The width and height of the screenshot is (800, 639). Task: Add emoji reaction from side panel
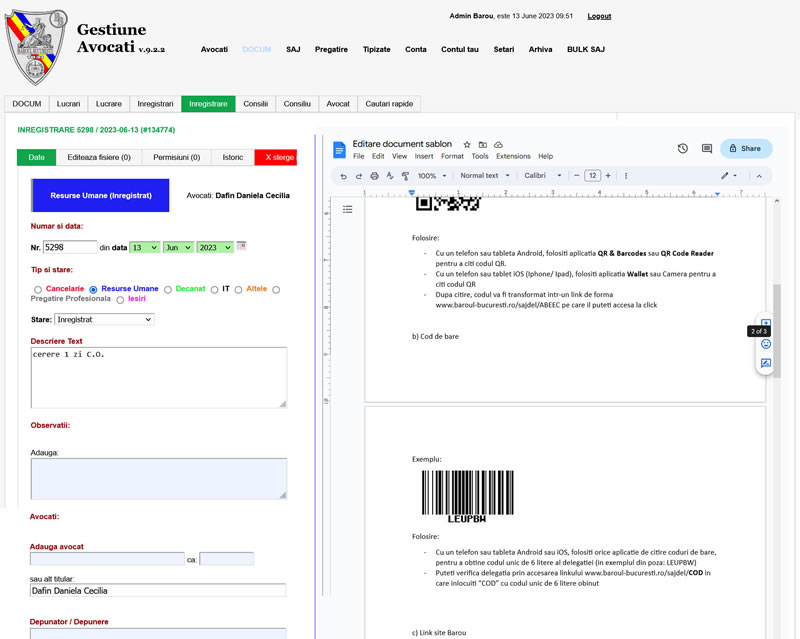766,344
